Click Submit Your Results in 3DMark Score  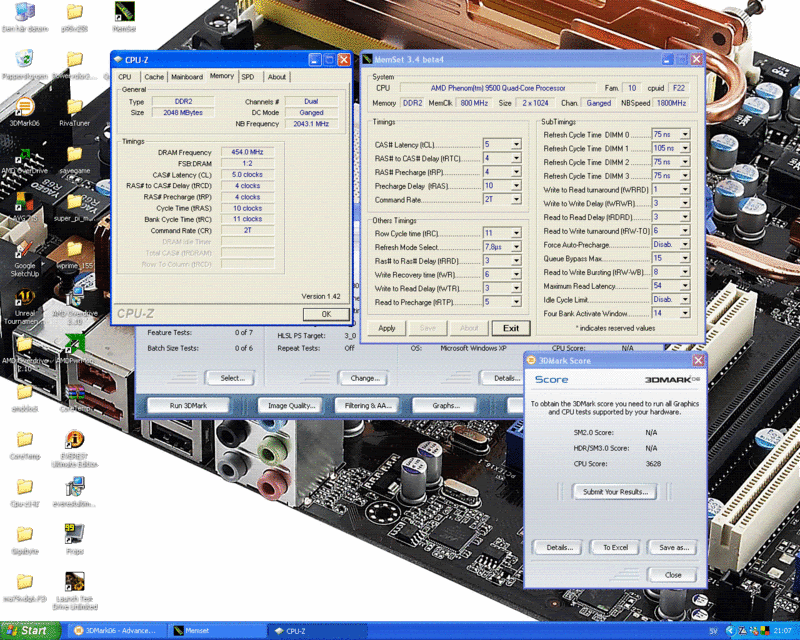click(x=615, y=492)
